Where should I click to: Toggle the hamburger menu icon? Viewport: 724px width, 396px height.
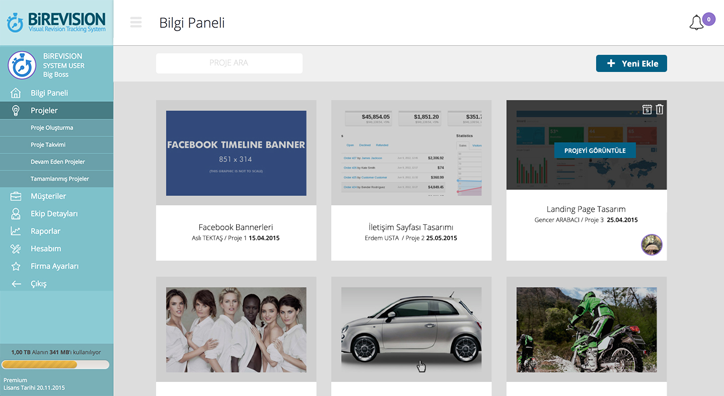(136, 22)
